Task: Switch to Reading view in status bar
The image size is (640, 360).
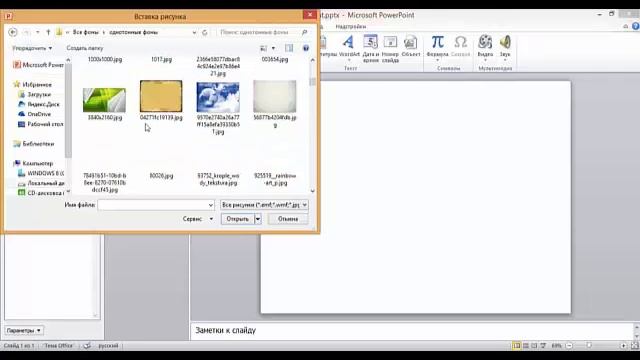Action: tap(534, 346)
